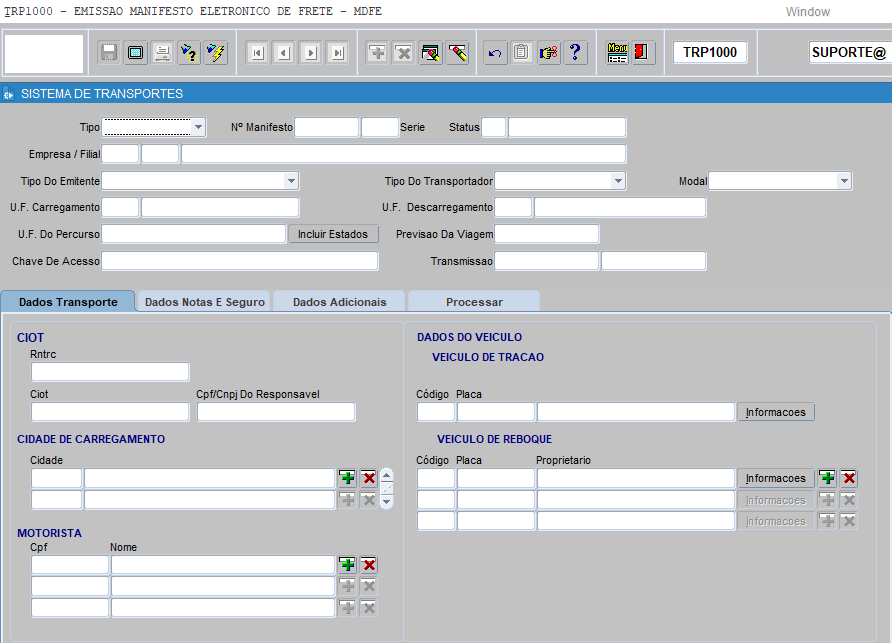The width and height of the screenshot is (892, 643).
Task: Click the Incluir Estados button
Action: (333, 234)
